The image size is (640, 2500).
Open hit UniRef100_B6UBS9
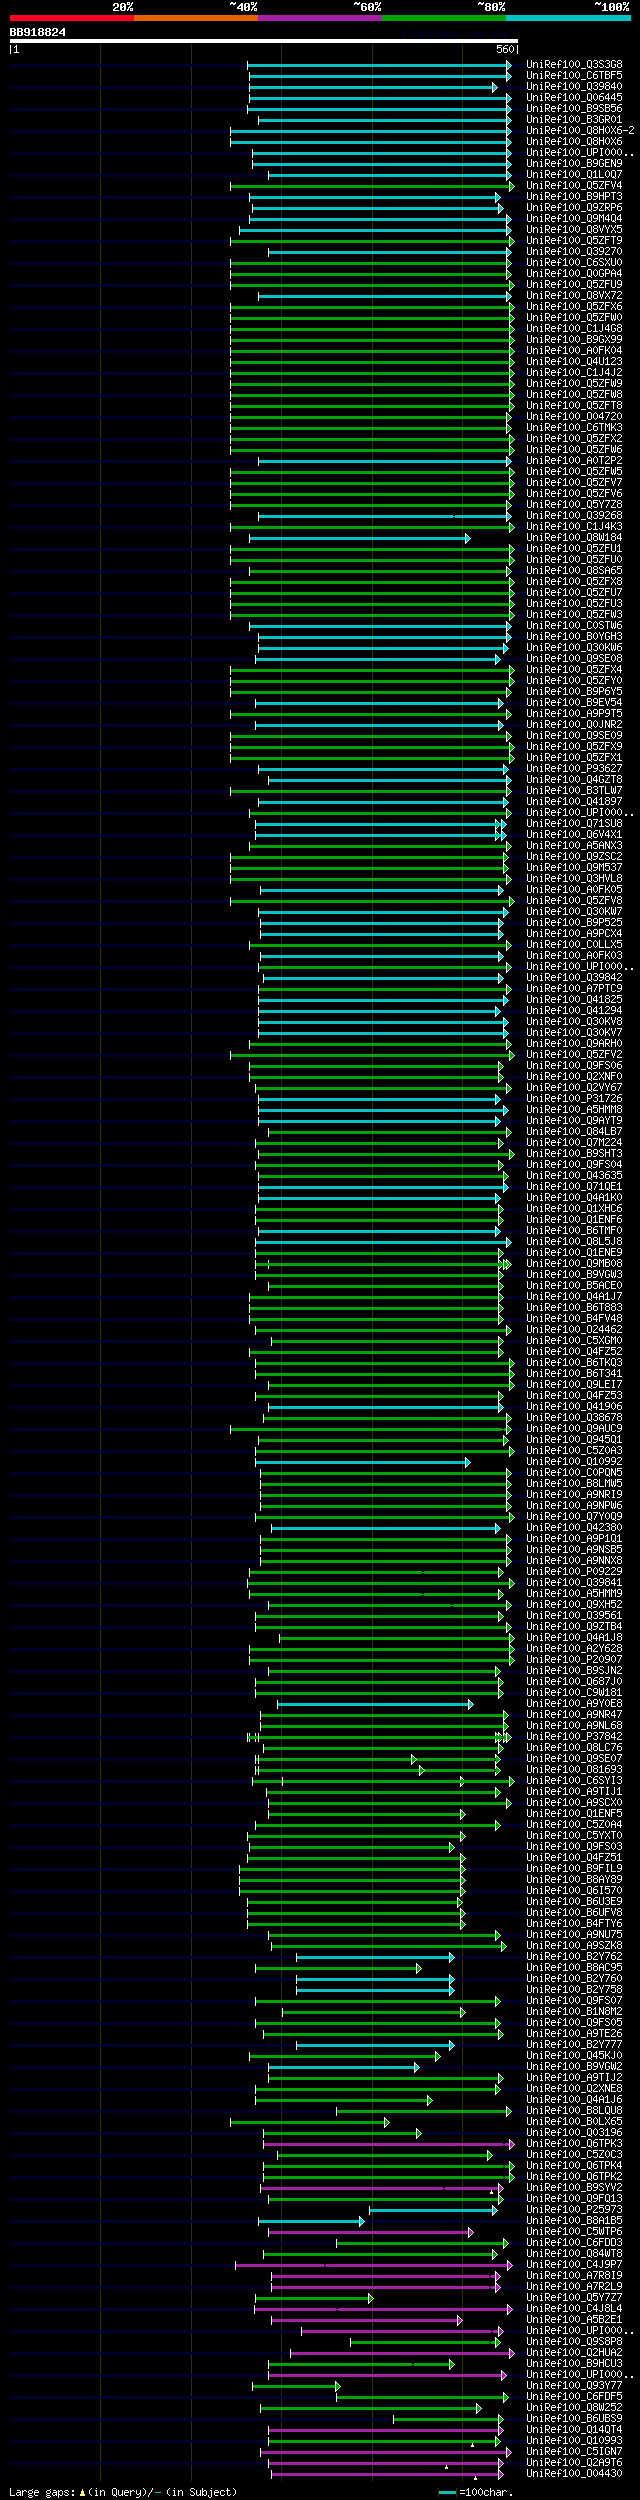tap(574, 2419)
